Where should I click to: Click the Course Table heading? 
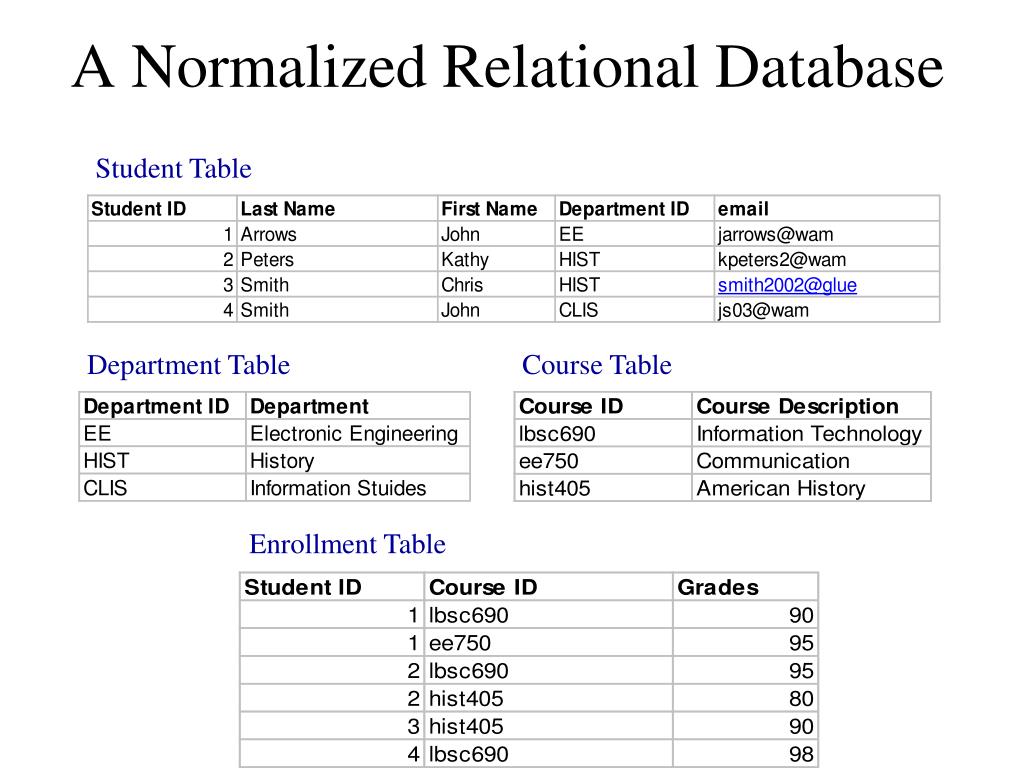[596, 365]
